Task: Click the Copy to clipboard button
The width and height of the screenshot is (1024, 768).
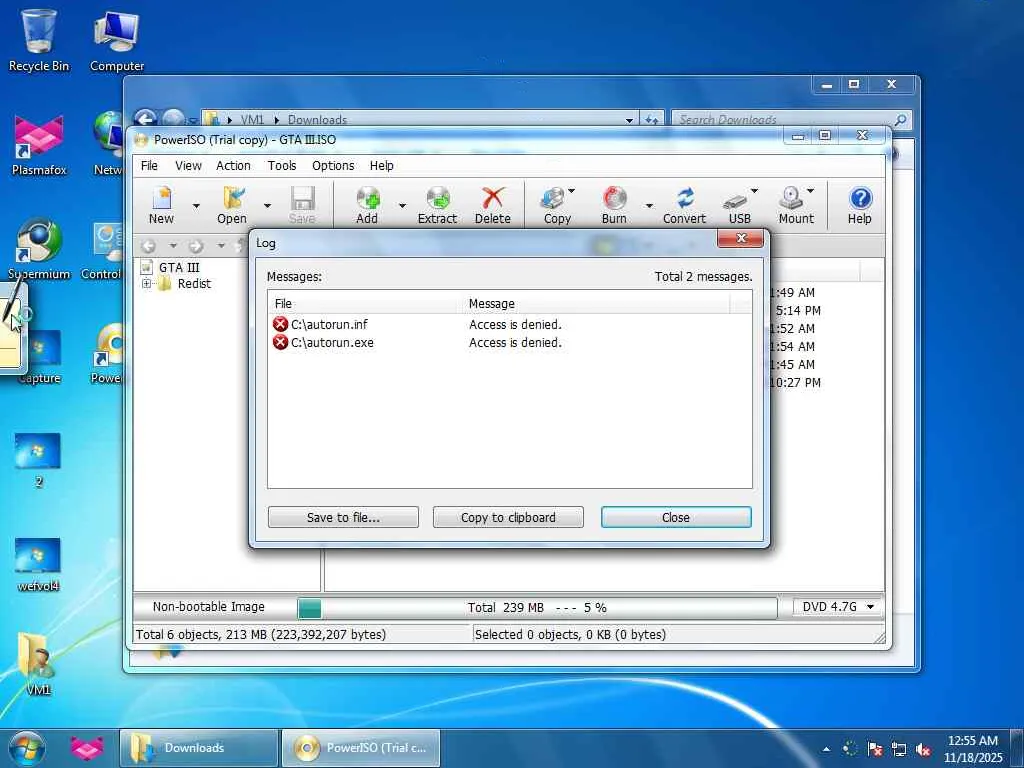Action: tap(508, 517)
